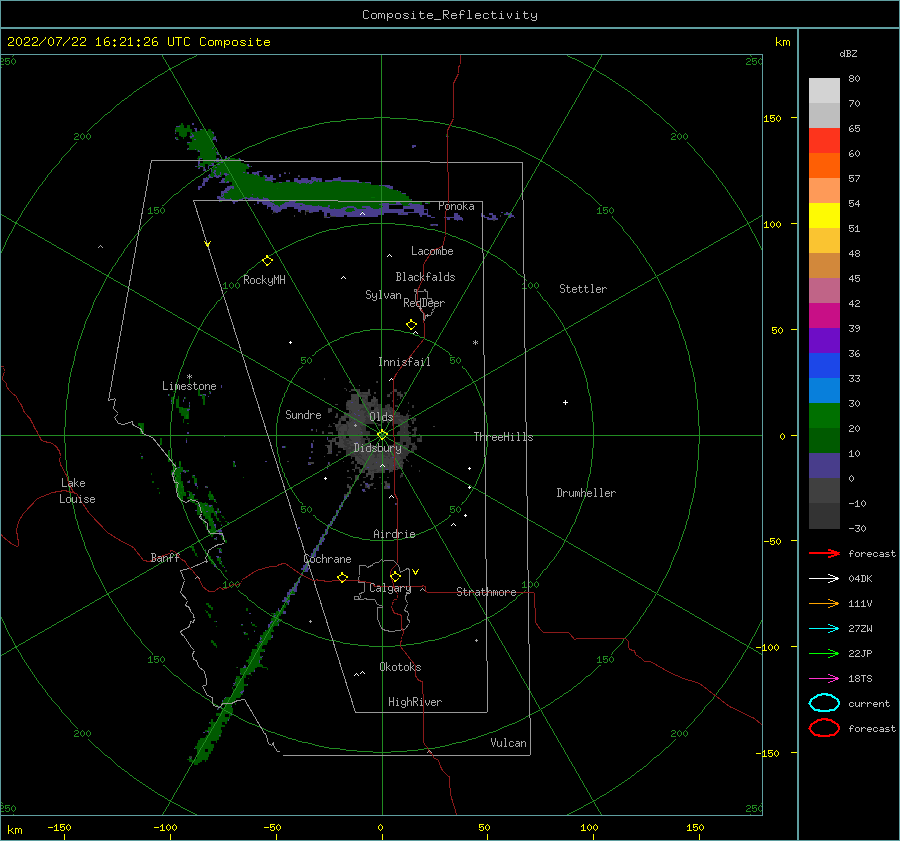Click the Composite_Reflectivity title
Viewport: 900px width, 841px height.
coord(450,15)
